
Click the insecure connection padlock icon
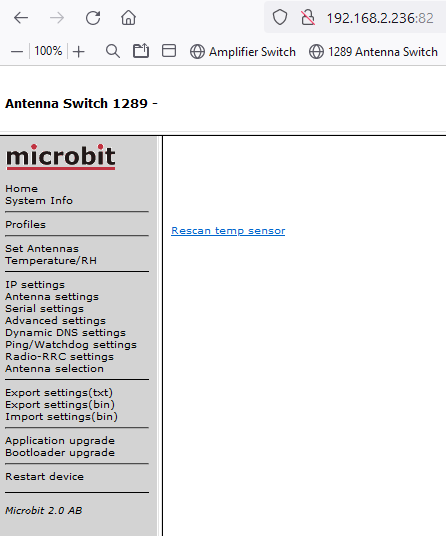click(x=308, y=17)
